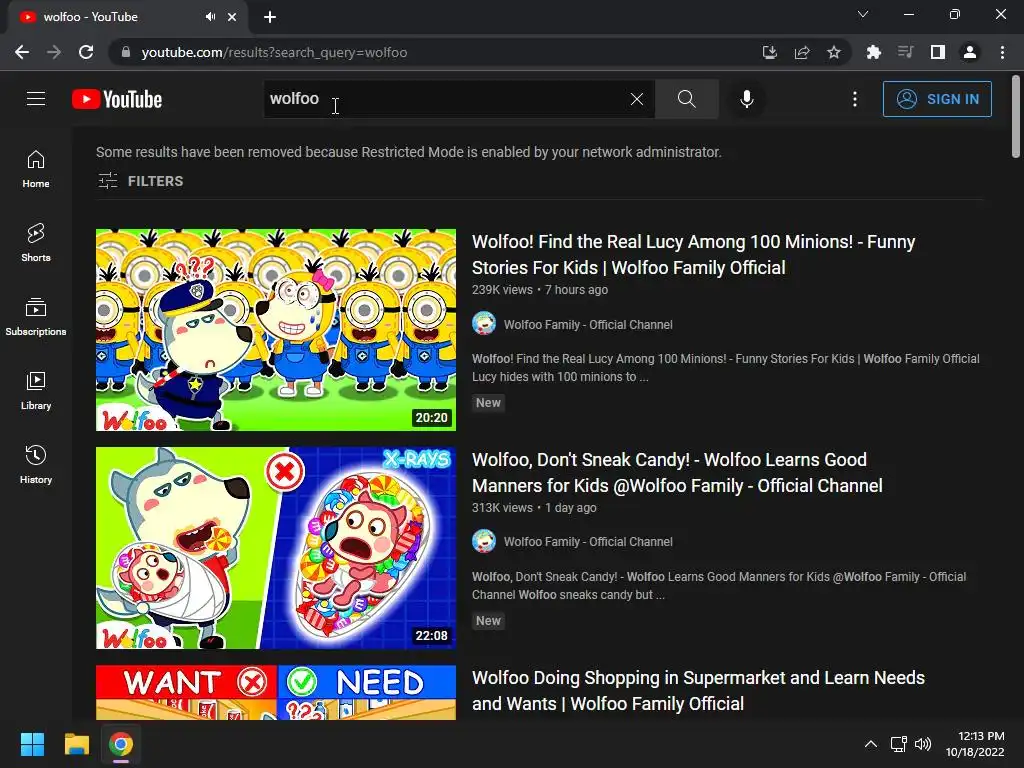Go forward with the browser forward arrow
The height and width of the screenshot is (768, 1024).
coord(54,52)
